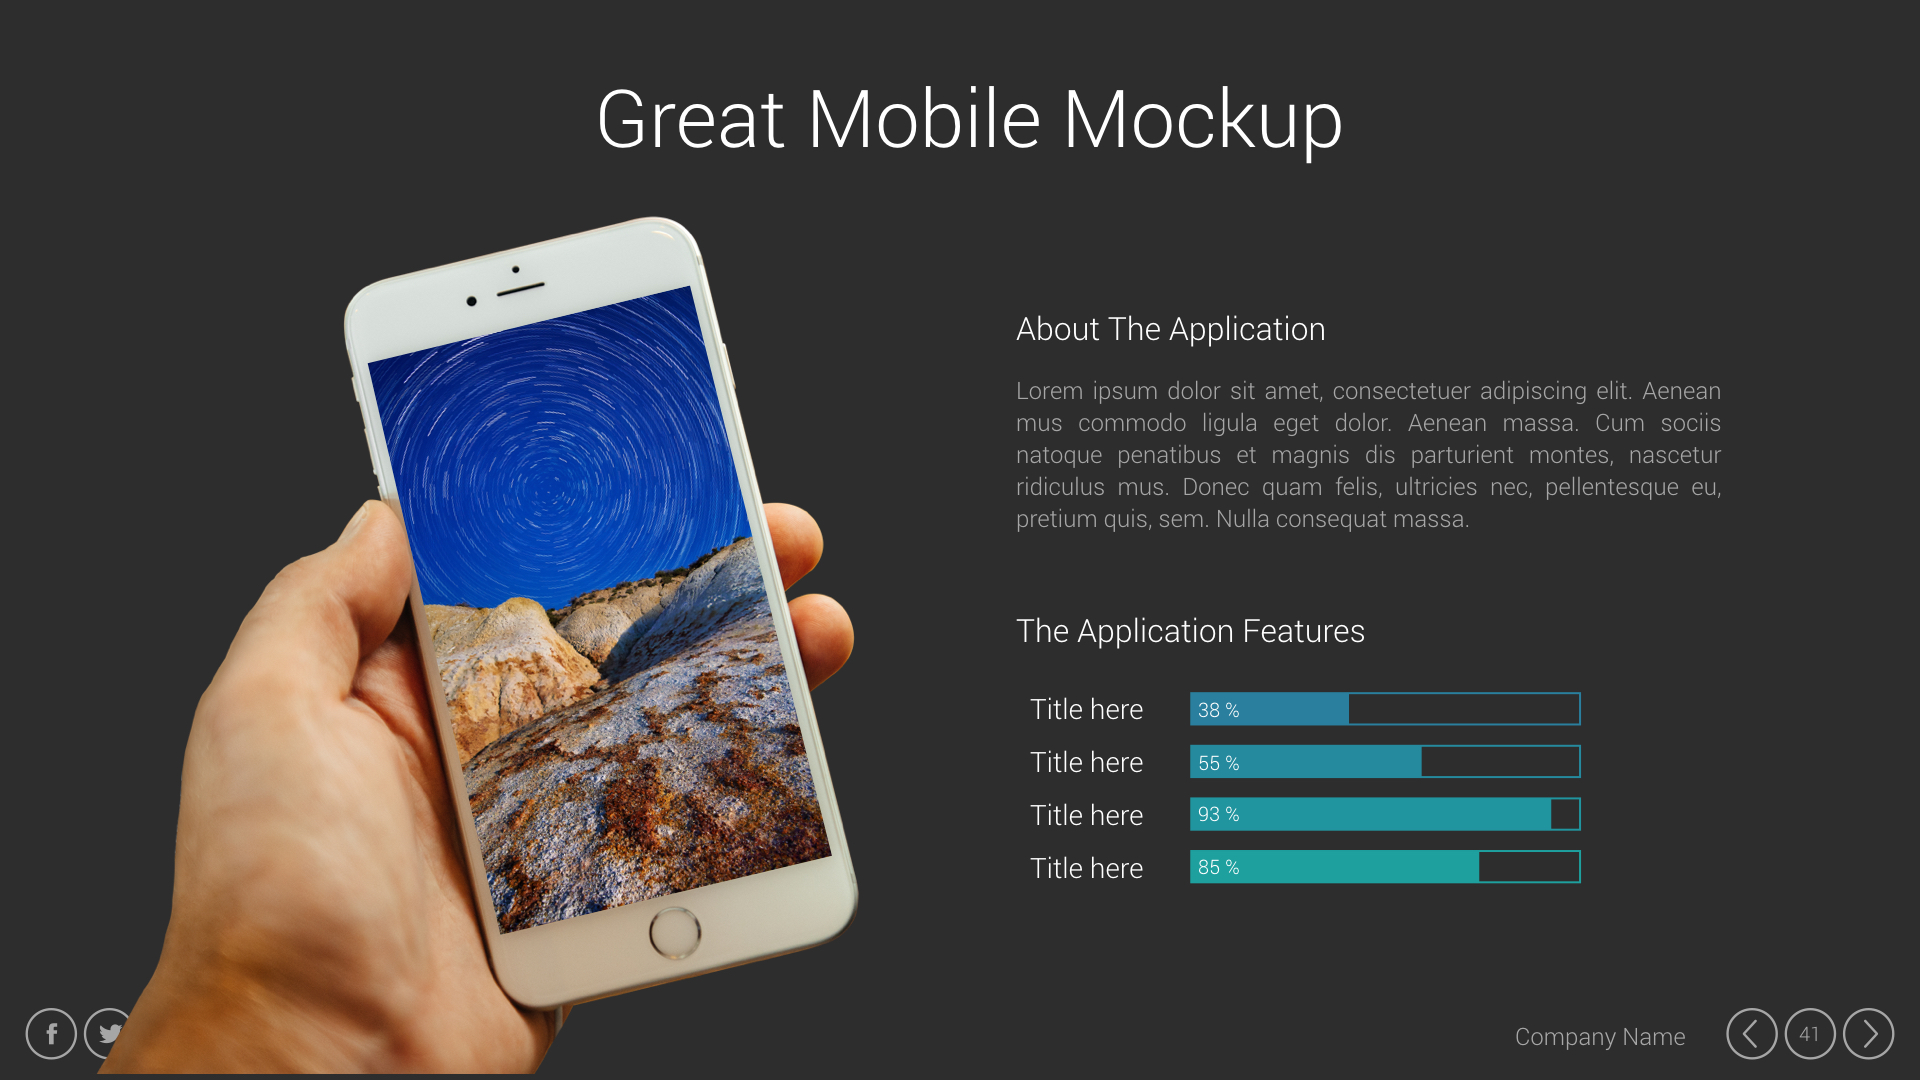Toggle the 93% feature progress bar

pyautogui.click(x=1385, y=814)
